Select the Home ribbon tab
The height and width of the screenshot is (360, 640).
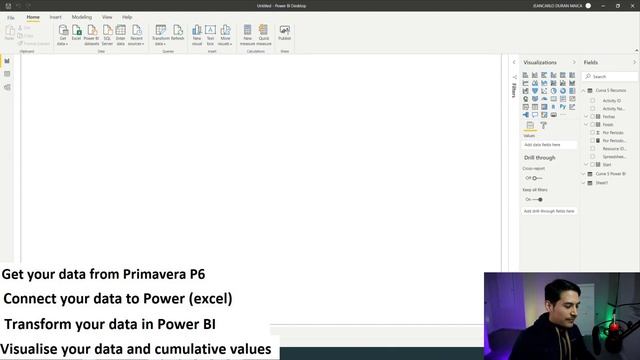pos(33,17)
